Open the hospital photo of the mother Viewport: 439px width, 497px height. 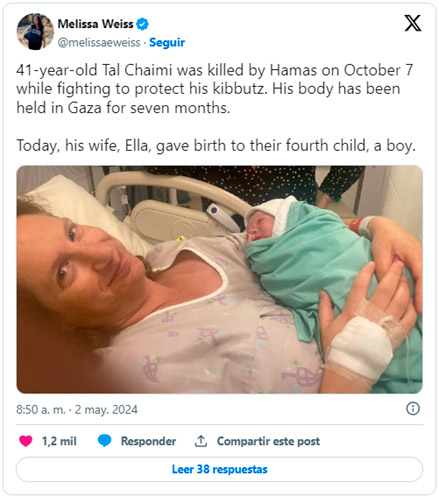click(x=220, y=279)
